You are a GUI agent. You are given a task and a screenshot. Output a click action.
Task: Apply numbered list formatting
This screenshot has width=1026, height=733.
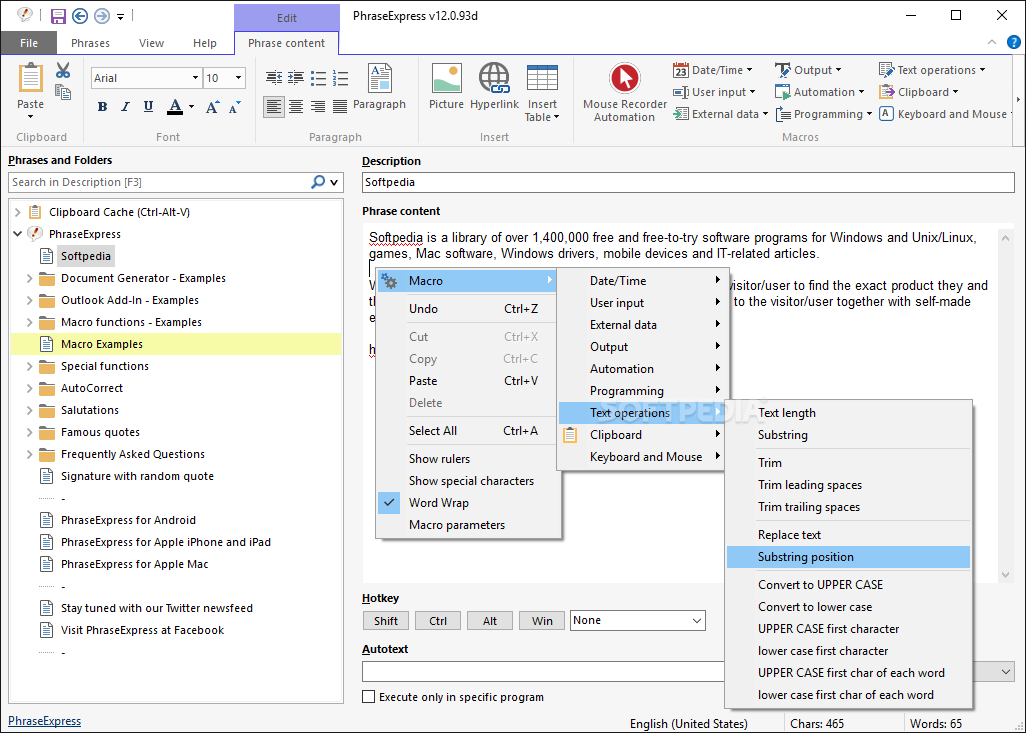(340, 78)
